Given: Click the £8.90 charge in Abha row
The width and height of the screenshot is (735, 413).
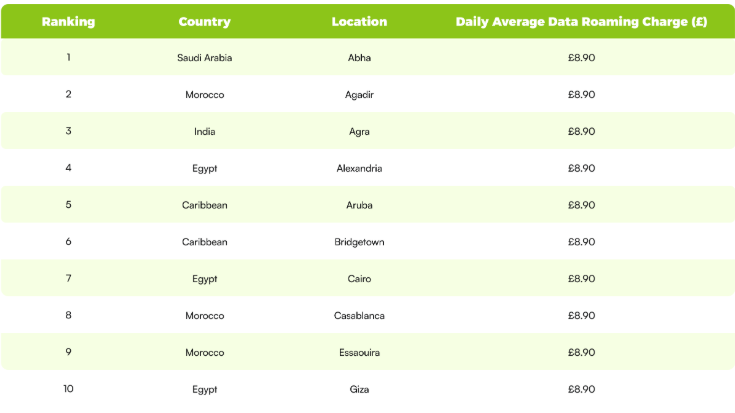Looking at the screenshot, I should point(581,58).
